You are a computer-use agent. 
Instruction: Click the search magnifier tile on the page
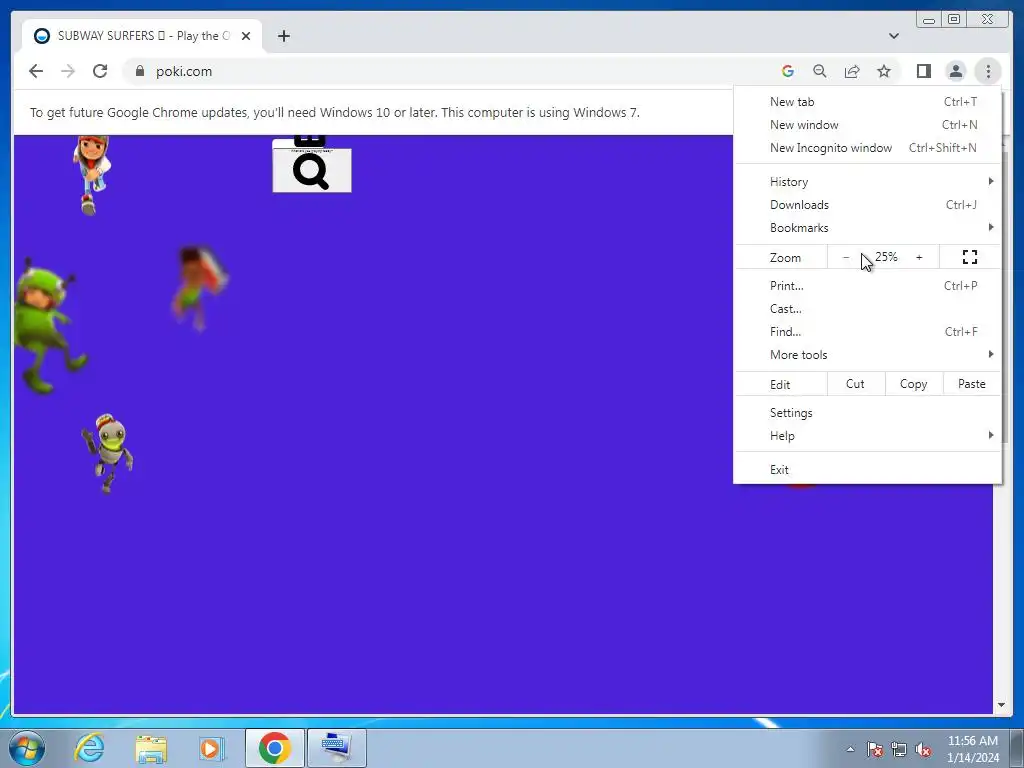pyautogui.click(x=312, y=170)
